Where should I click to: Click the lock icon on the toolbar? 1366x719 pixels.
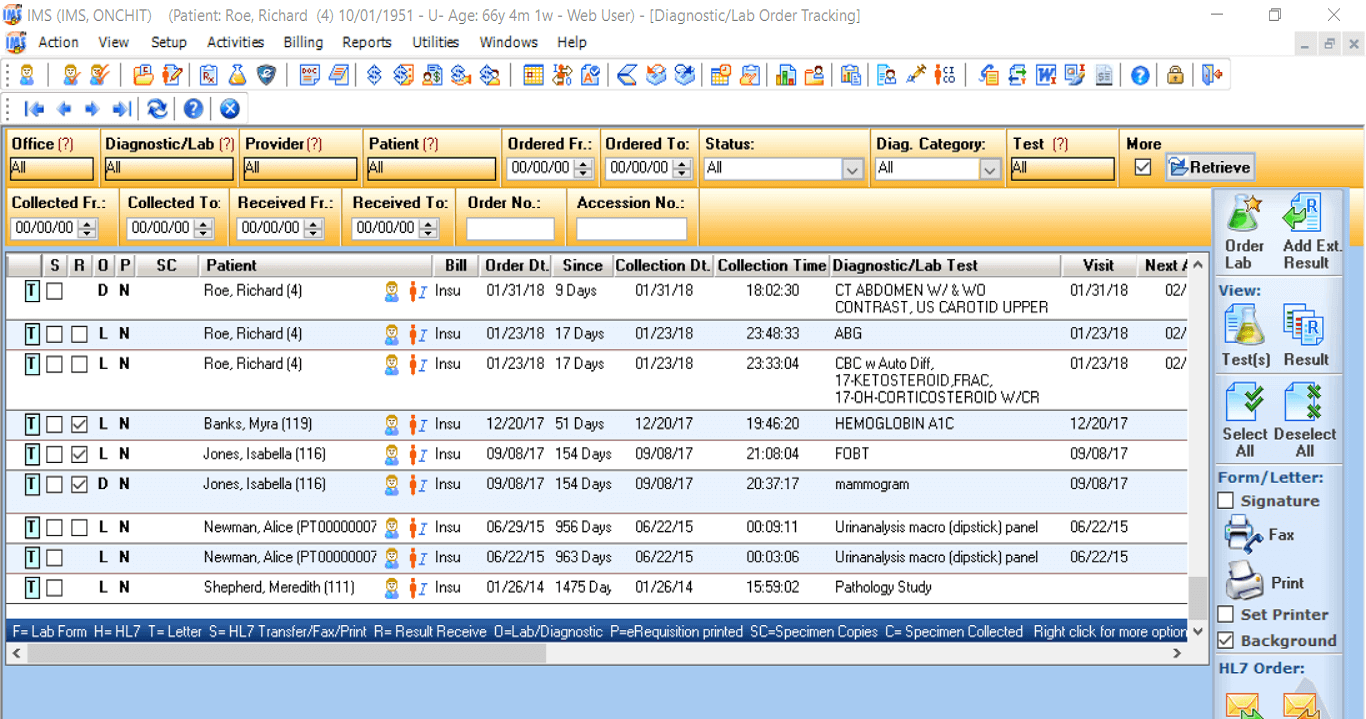click(1176, 74)
